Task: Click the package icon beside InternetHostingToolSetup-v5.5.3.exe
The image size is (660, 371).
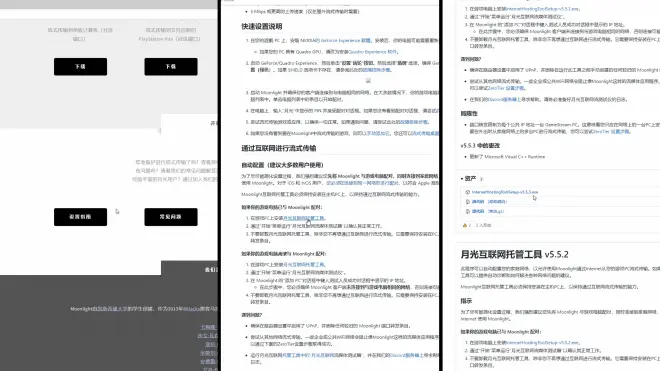Action: pos(467,192)
